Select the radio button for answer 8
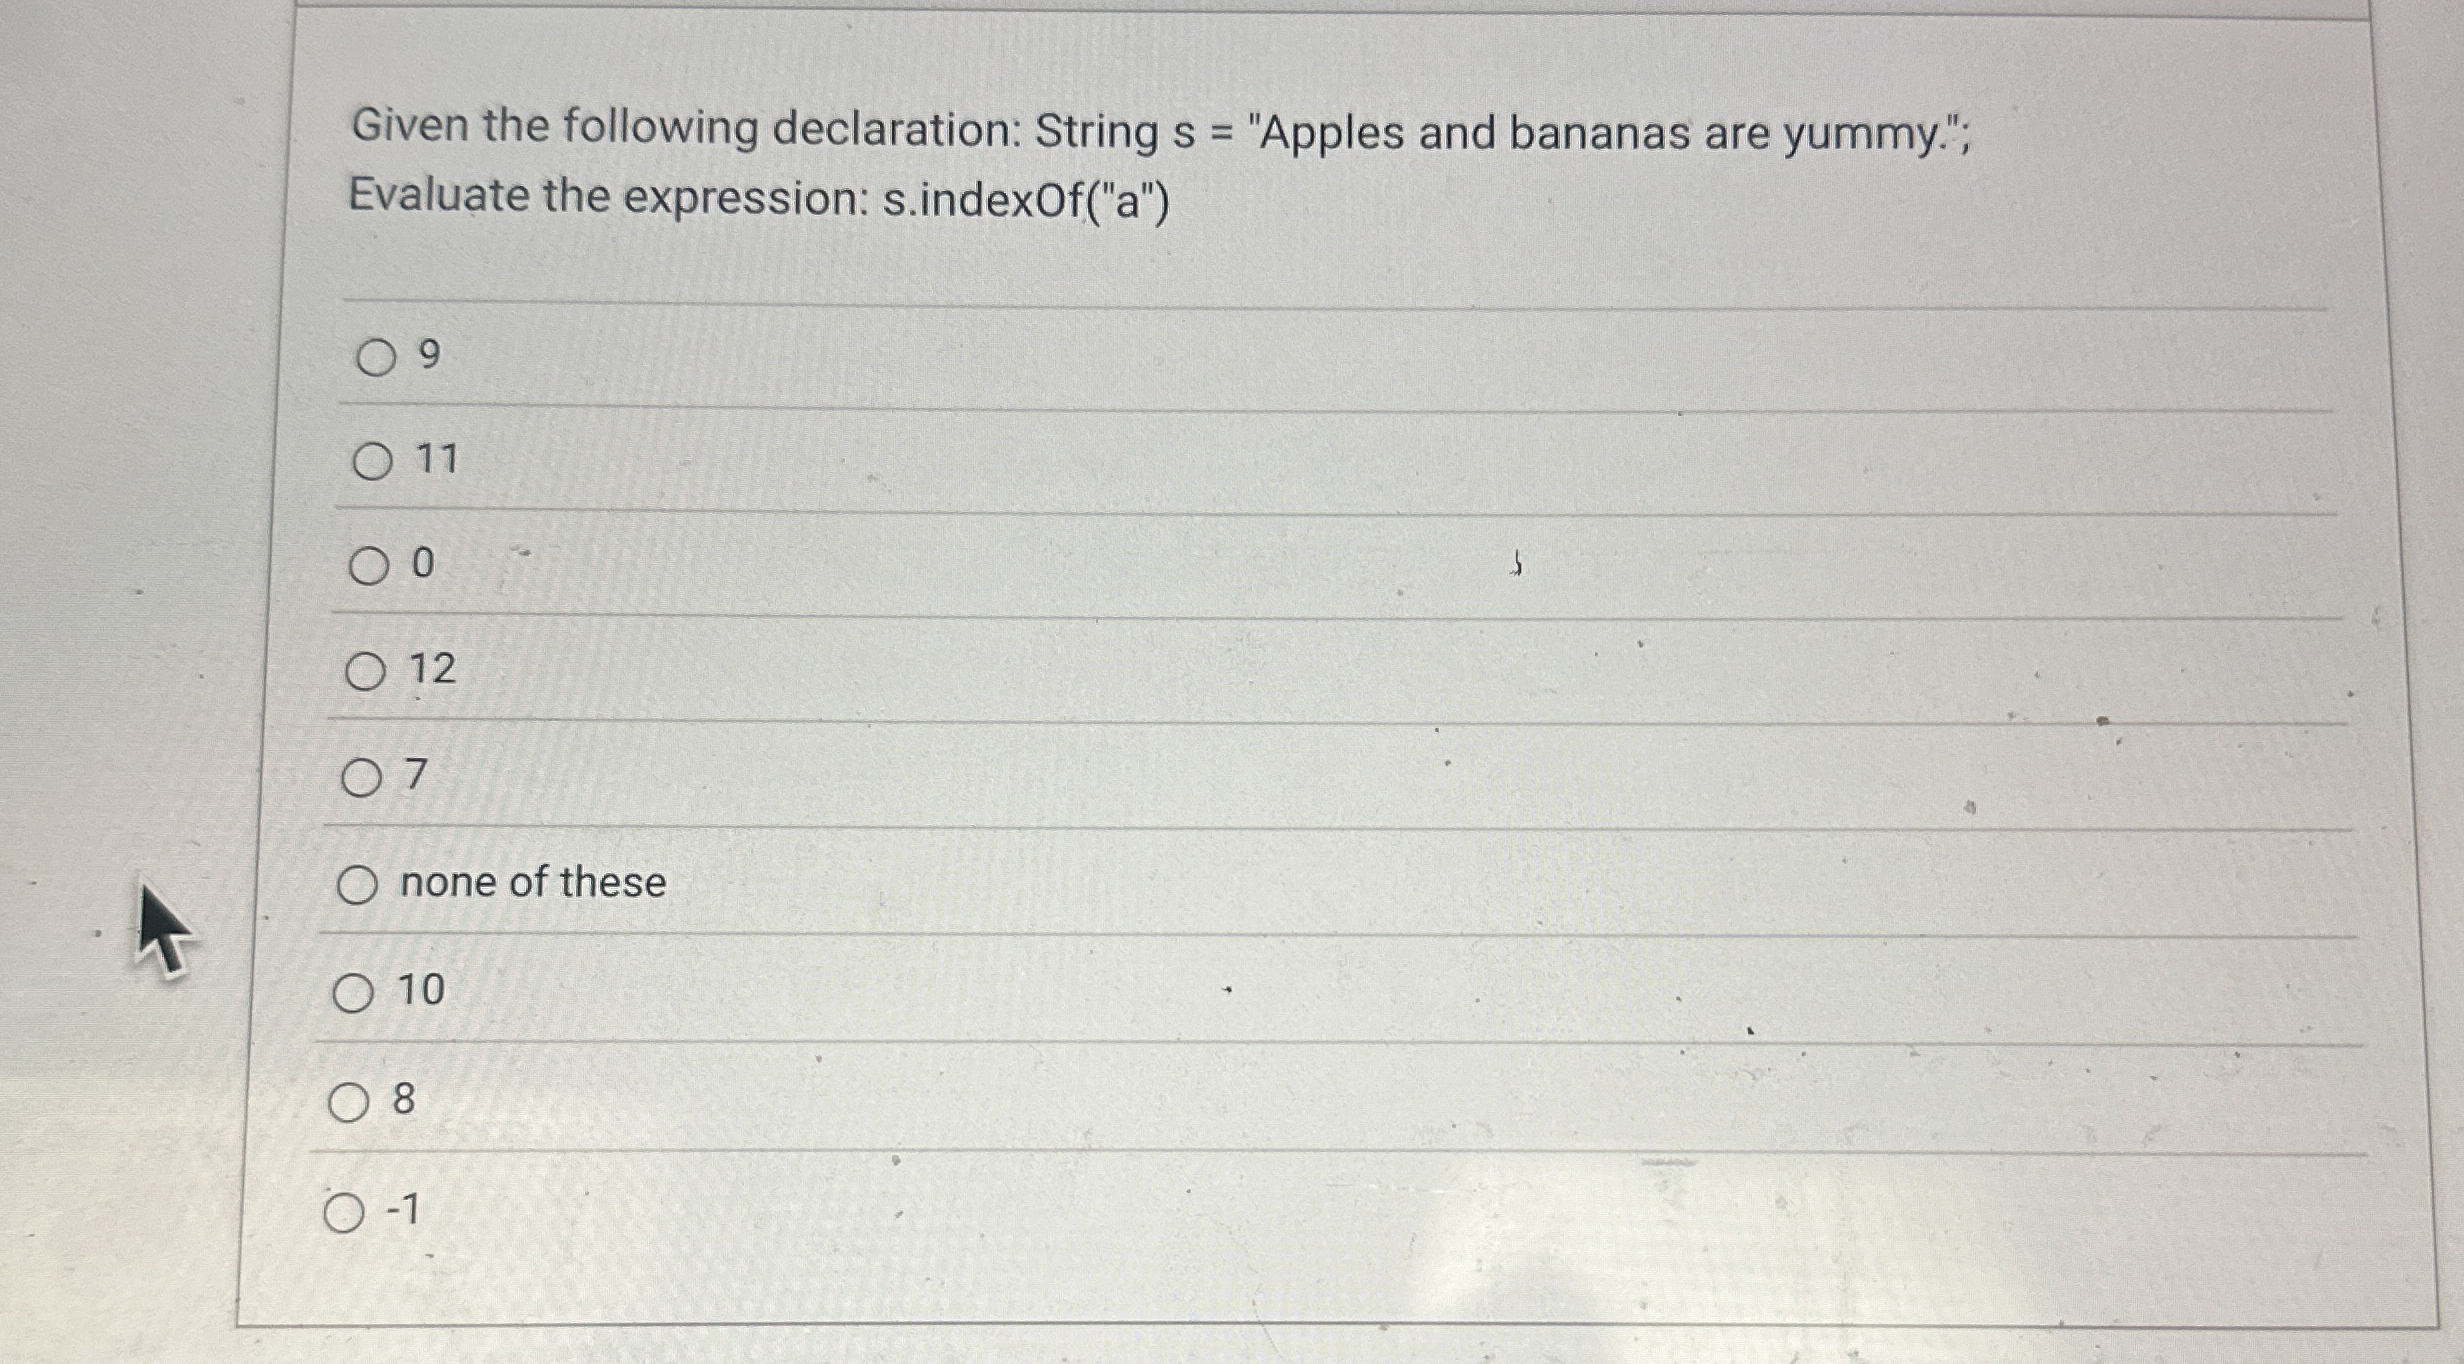 pyautogui.click(x=347, y=1101)
